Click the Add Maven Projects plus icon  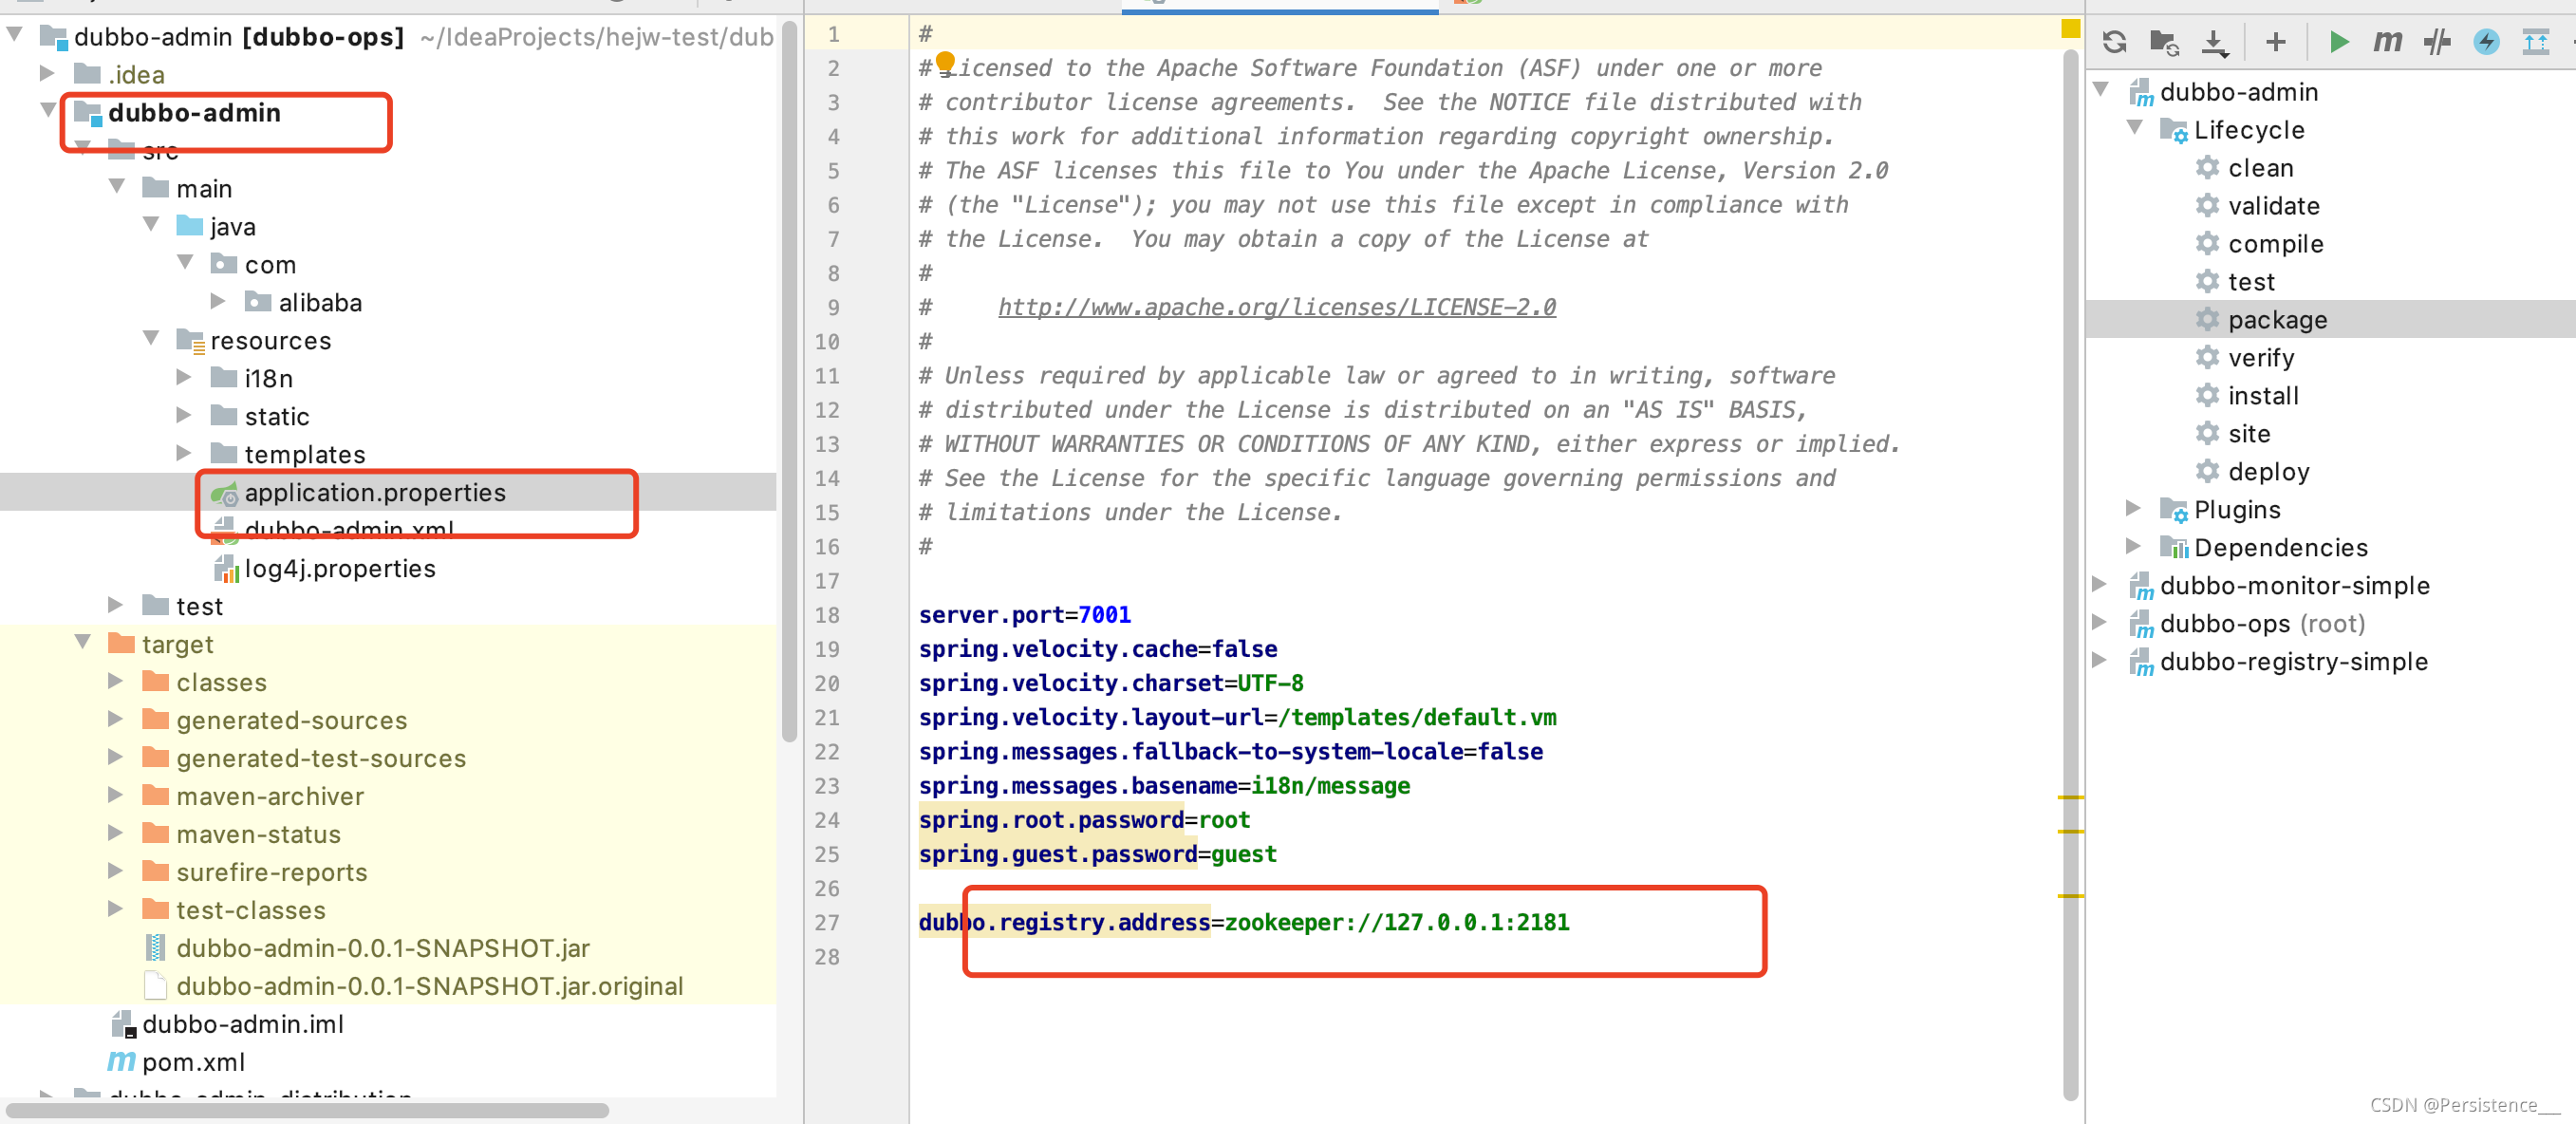pos(2275,42)
